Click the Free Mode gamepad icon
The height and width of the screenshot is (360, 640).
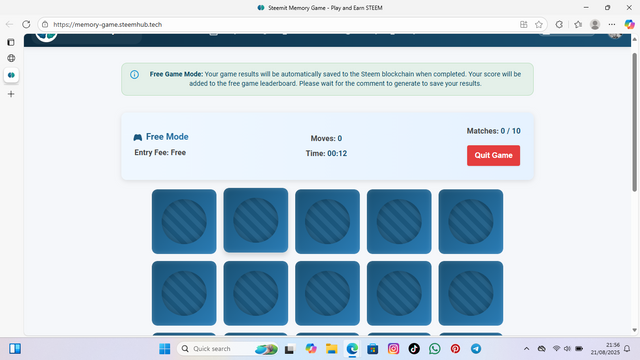pyautogui.click(x=138, y=137)
